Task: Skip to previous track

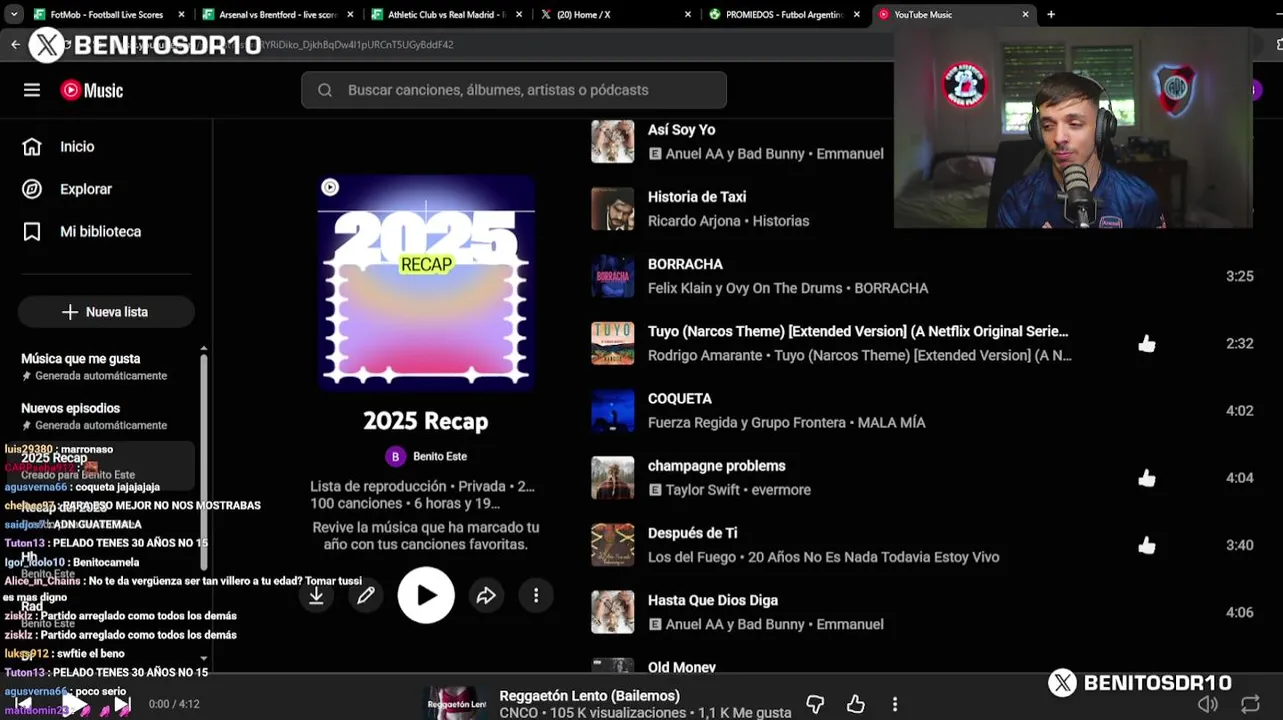Action: point(23,704)
